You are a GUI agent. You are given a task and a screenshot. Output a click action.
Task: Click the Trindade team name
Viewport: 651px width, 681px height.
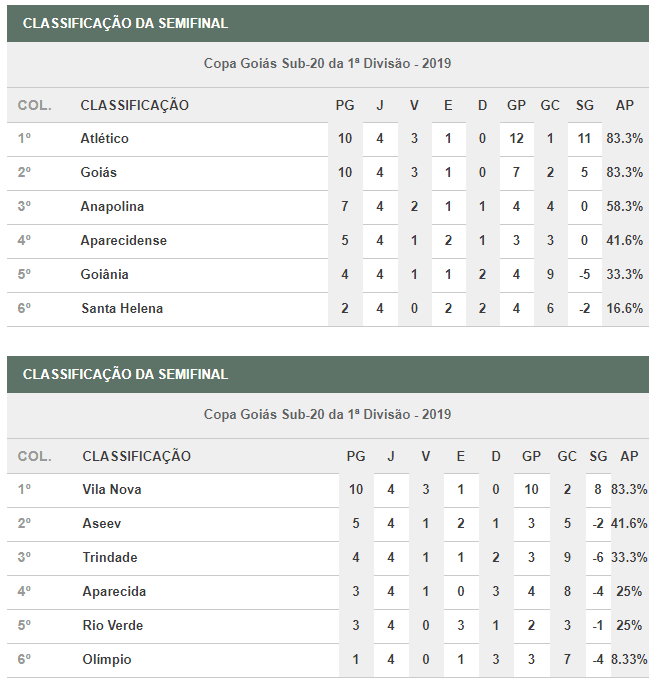coord(109,558)
